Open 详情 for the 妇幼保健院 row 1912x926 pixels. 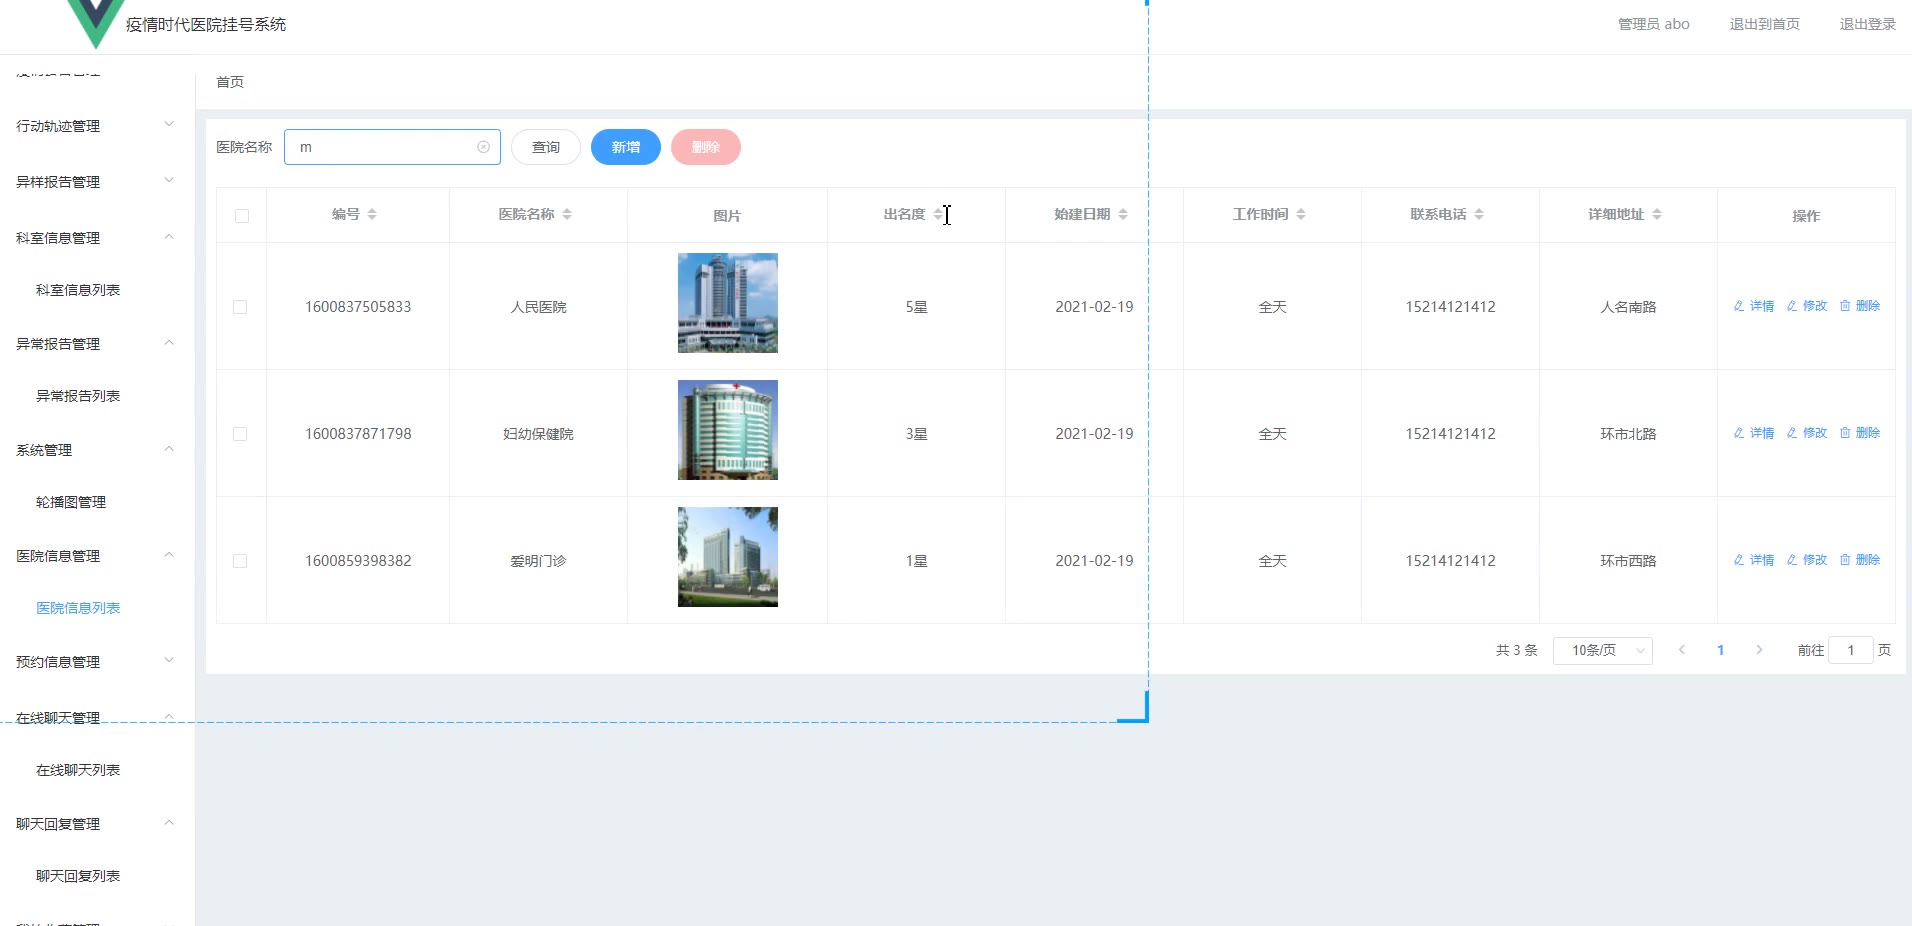[x=1754, y=433]
